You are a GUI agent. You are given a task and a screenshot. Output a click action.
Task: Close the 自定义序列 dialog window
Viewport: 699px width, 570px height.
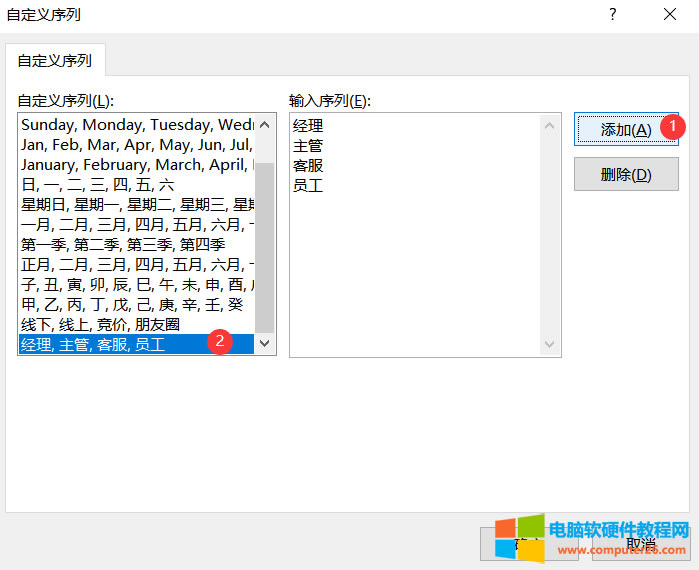(x=669, y=15)
